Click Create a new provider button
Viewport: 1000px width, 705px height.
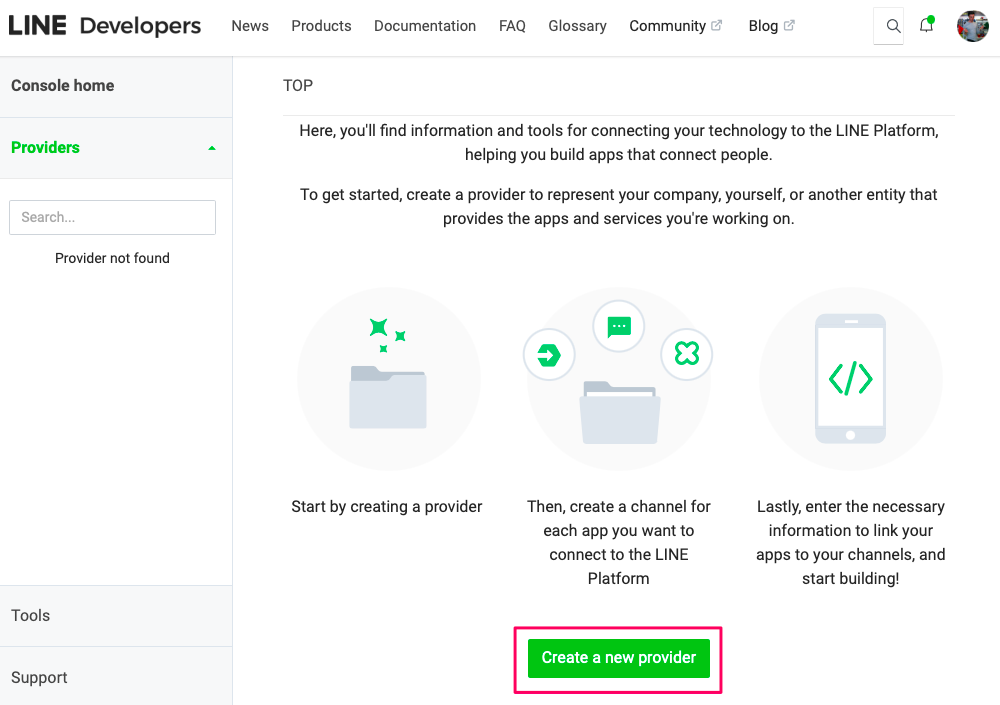coord(619,658)
